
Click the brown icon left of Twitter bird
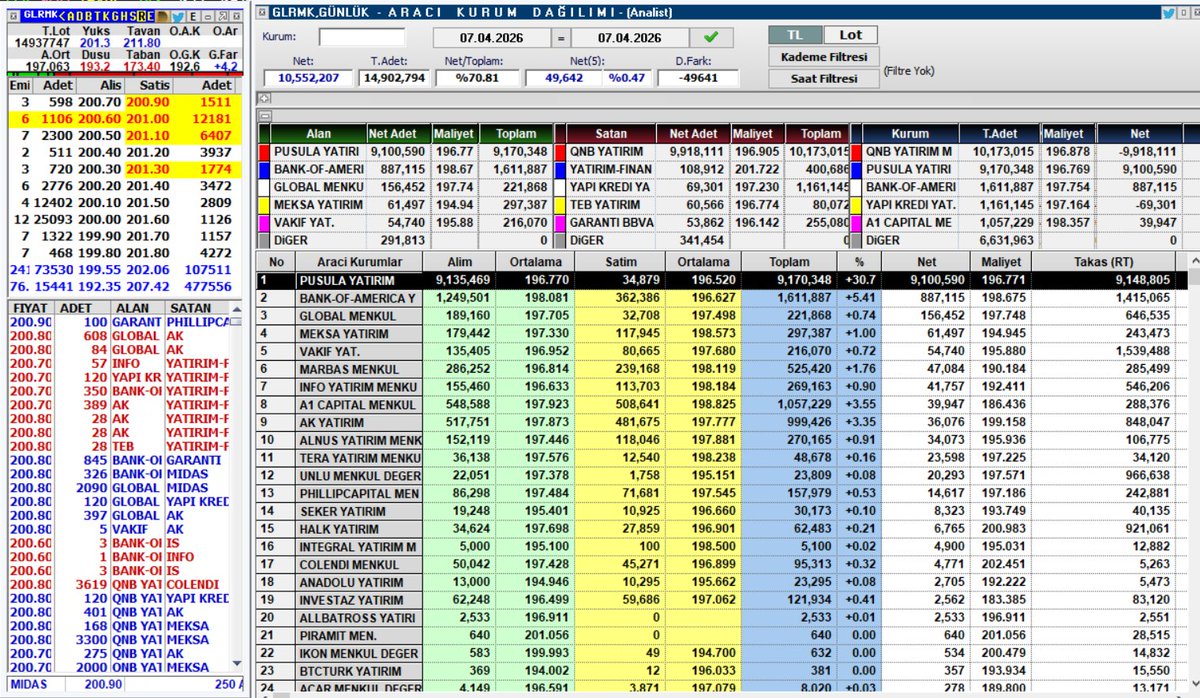[x=163, y=16]
